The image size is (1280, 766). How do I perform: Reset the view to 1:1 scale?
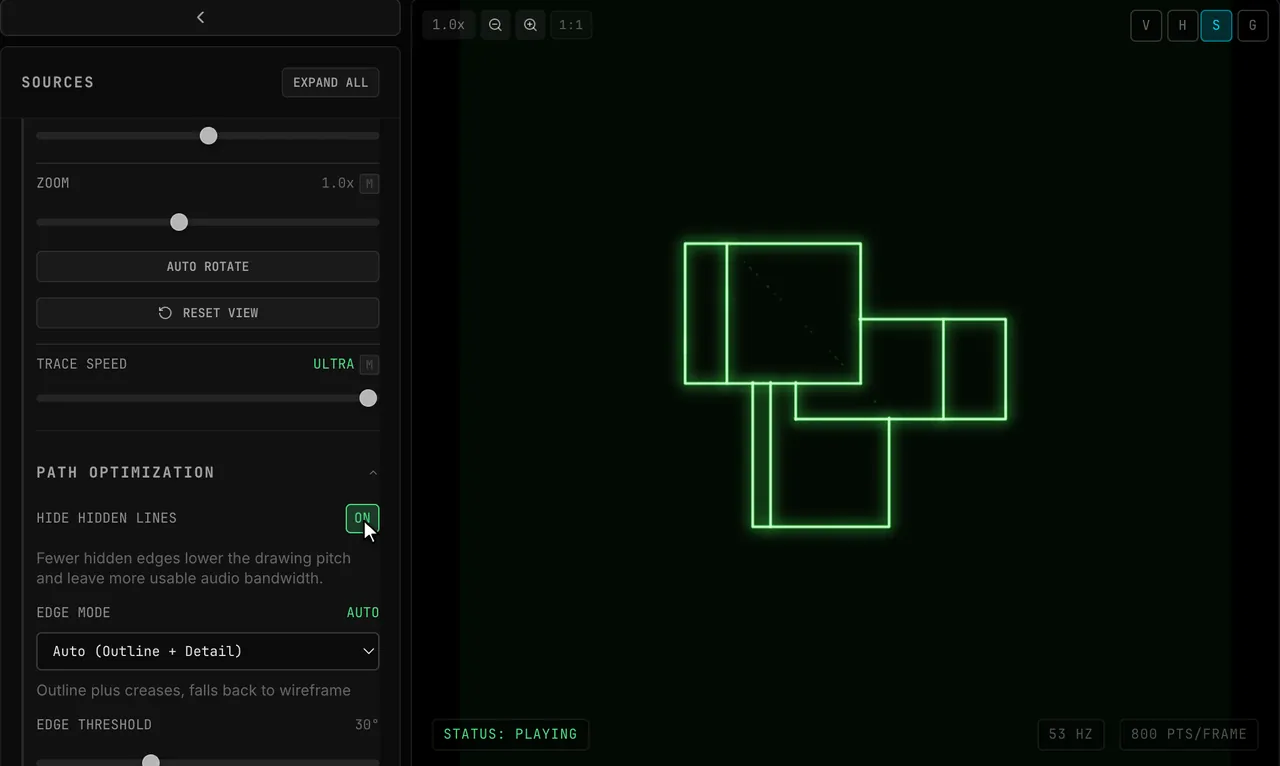click(x=571, y=25)
